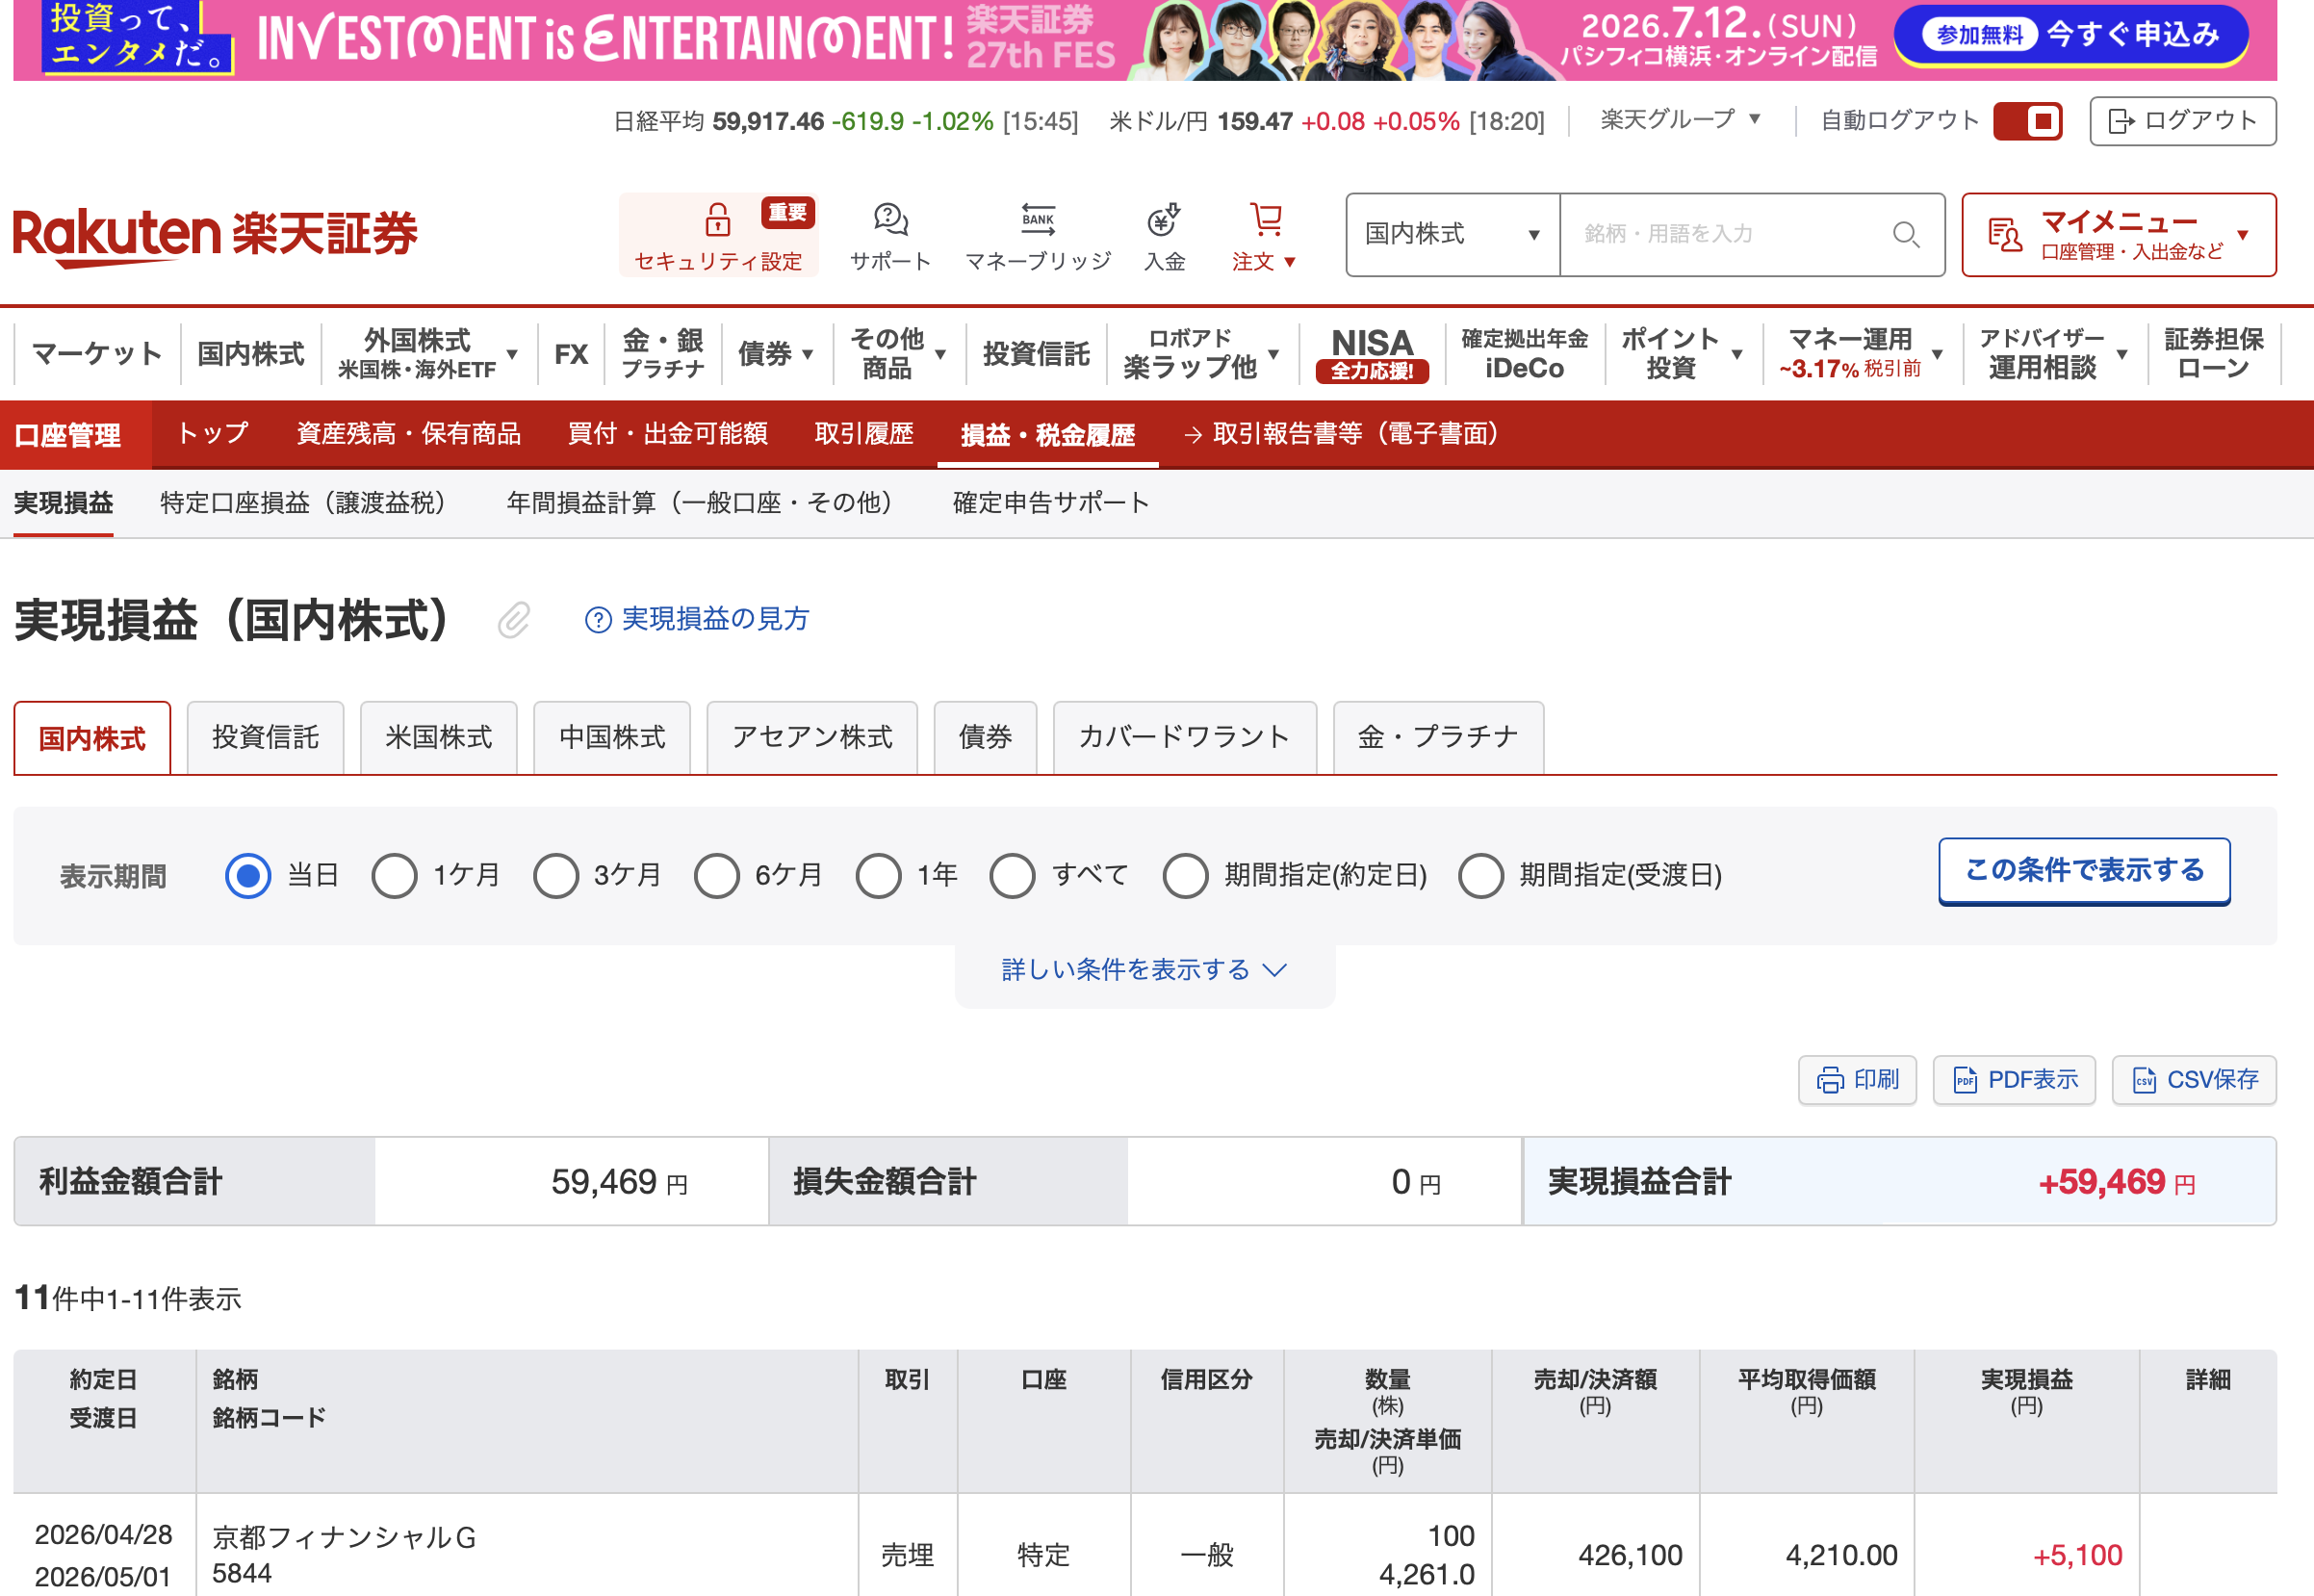Open the security settings lock icon
The height and width of the screenshot is (1596, 2314).
click(717, 220)
